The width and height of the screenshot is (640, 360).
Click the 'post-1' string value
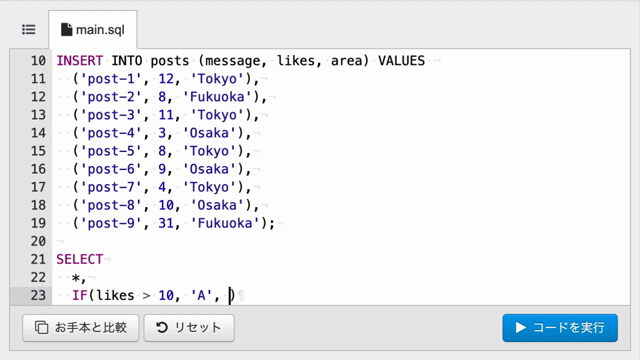point(111,79)
